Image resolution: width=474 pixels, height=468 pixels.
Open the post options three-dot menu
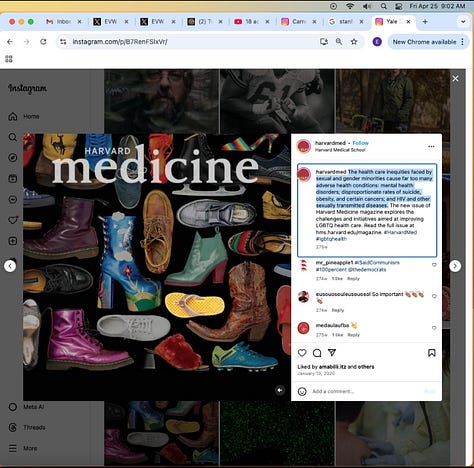click(x=431, y=146)
